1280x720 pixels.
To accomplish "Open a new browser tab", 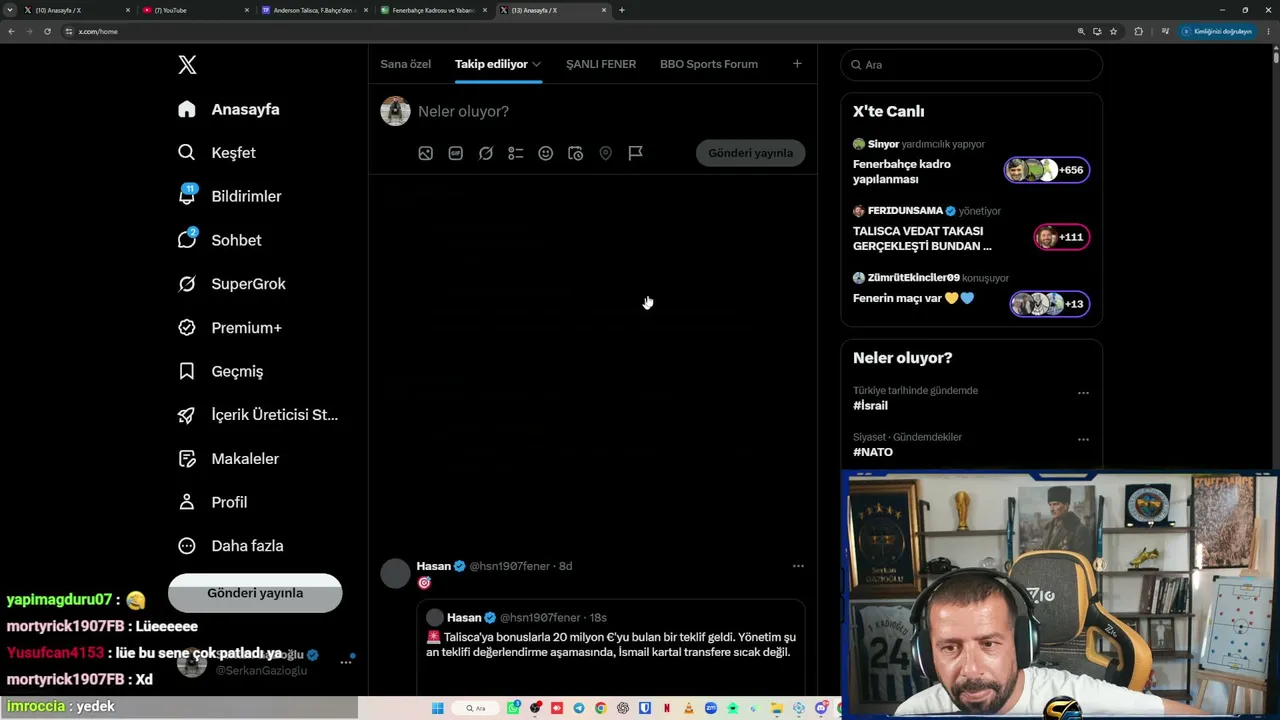I will [x=622, y=10].
